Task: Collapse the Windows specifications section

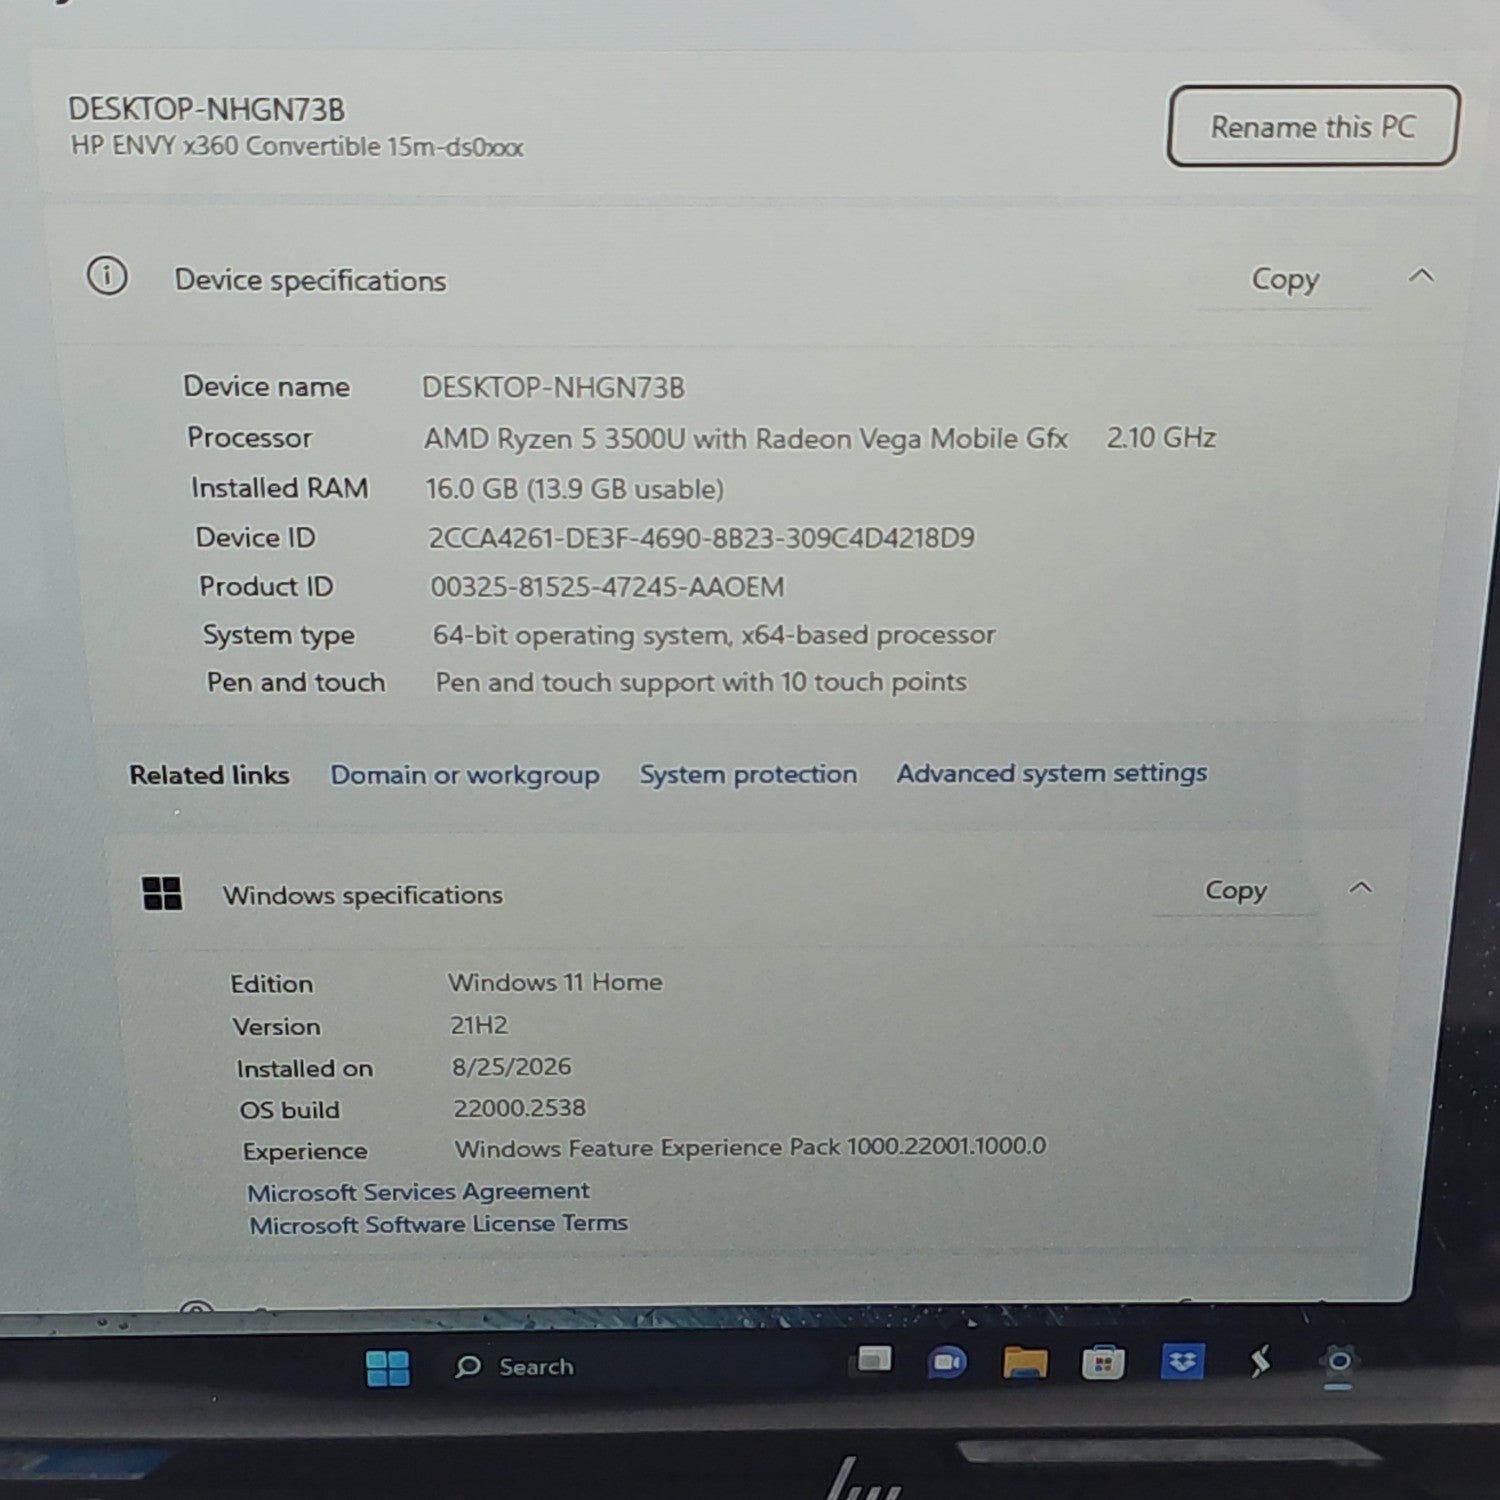Action: coord(1360,887)
